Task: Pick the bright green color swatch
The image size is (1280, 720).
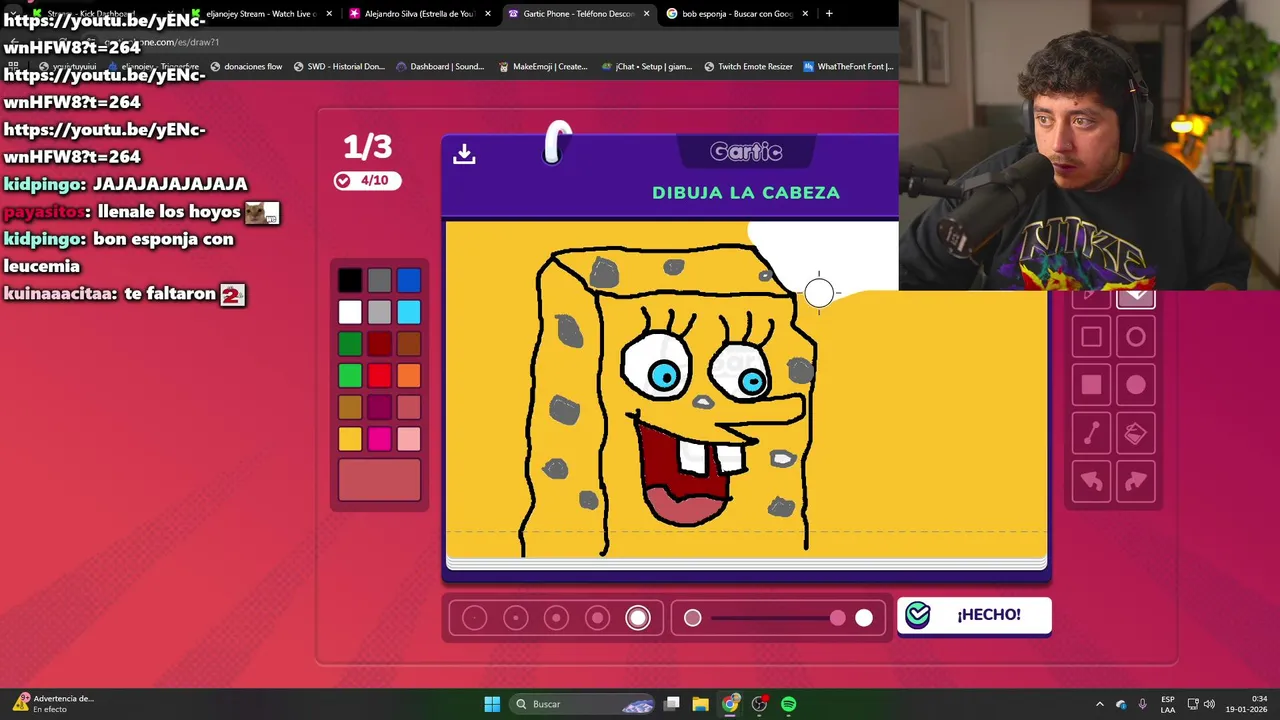Action: click(x=350, y=376)
